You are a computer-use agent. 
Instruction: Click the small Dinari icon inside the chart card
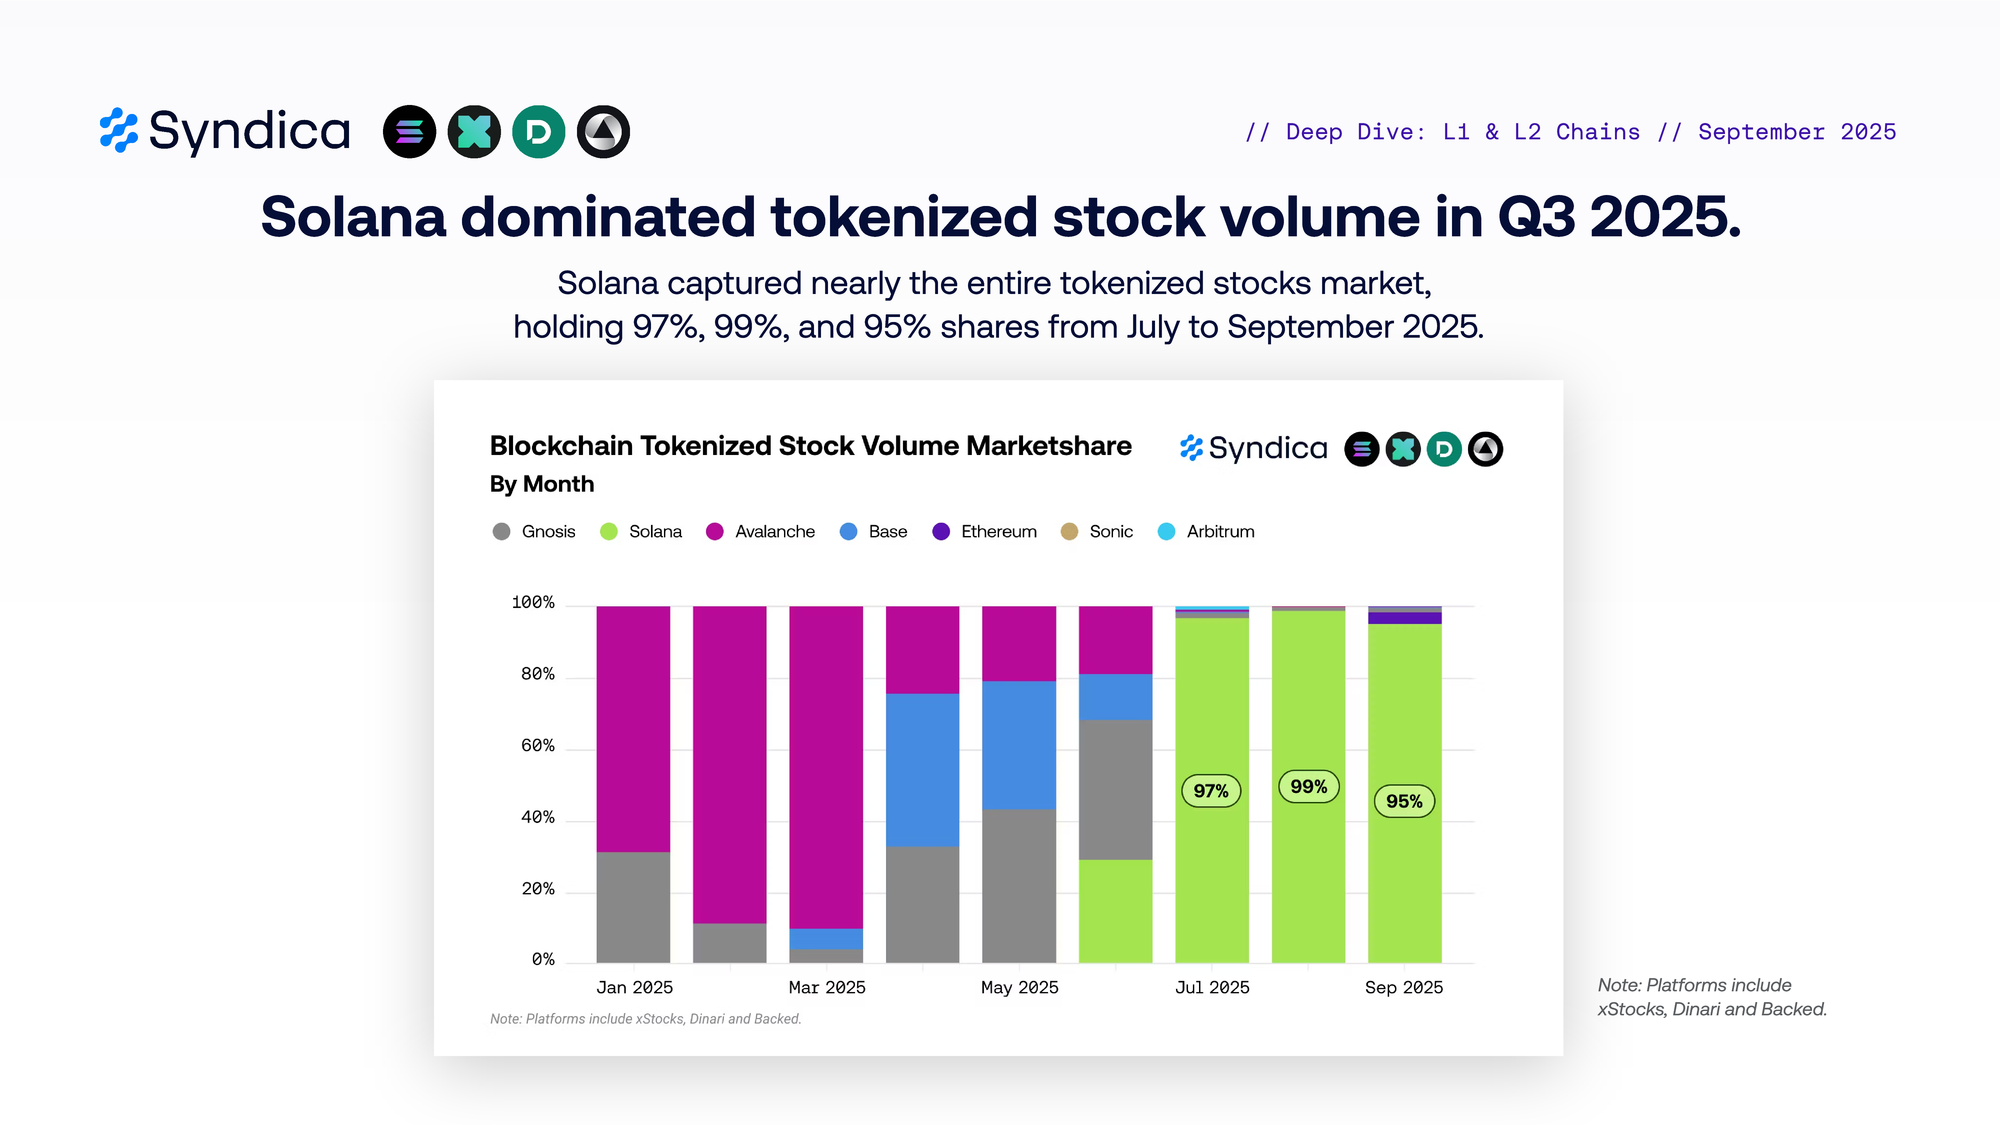tap(1444, 449)
